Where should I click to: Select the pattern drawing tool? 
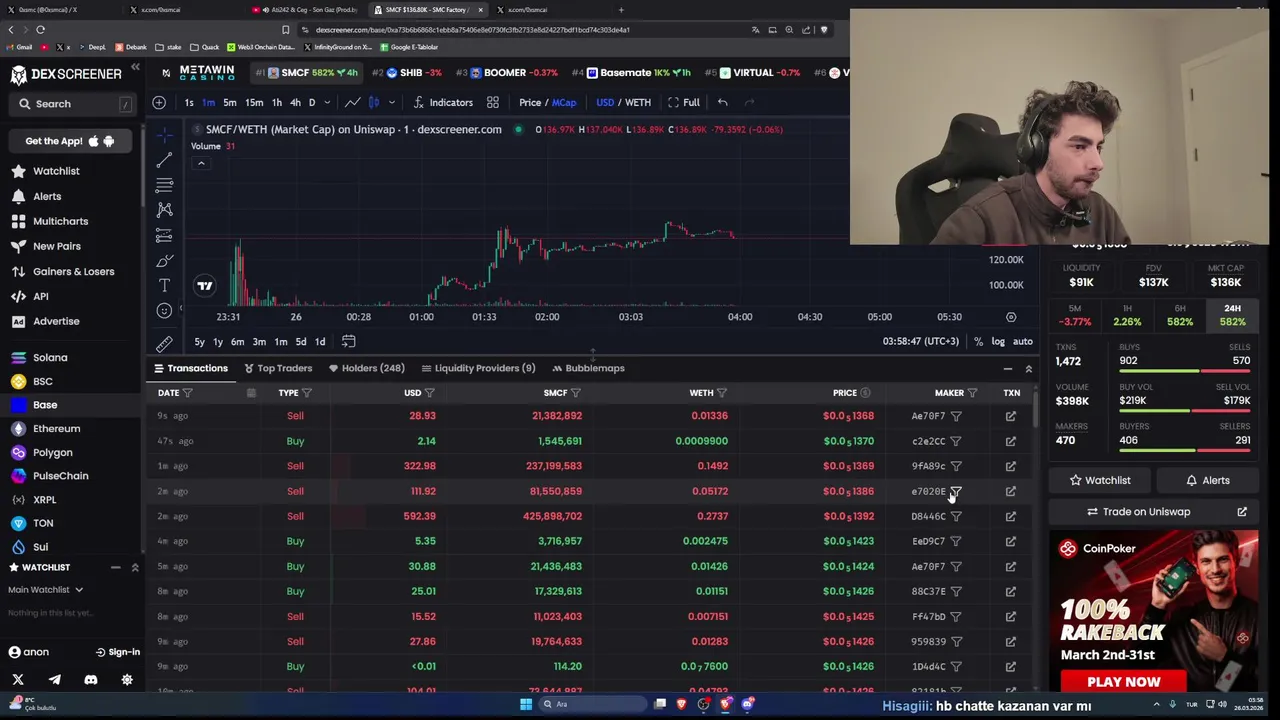coord(165,210)
